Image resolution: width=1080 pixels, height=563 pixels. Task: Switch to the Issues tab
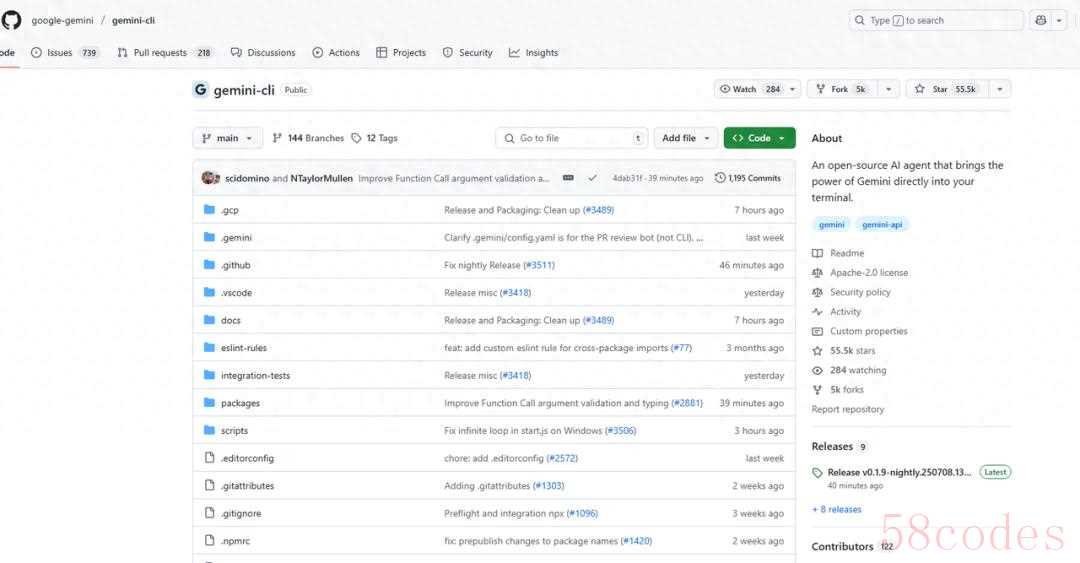65,52
